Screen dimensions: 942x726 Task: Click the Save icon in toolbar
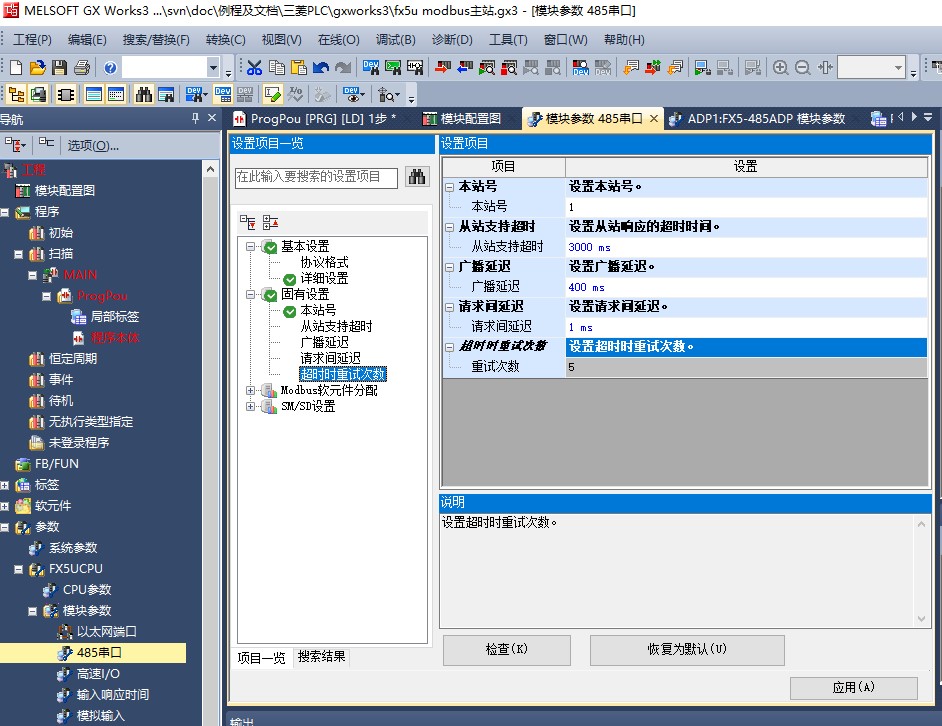[x=59, y=68]
